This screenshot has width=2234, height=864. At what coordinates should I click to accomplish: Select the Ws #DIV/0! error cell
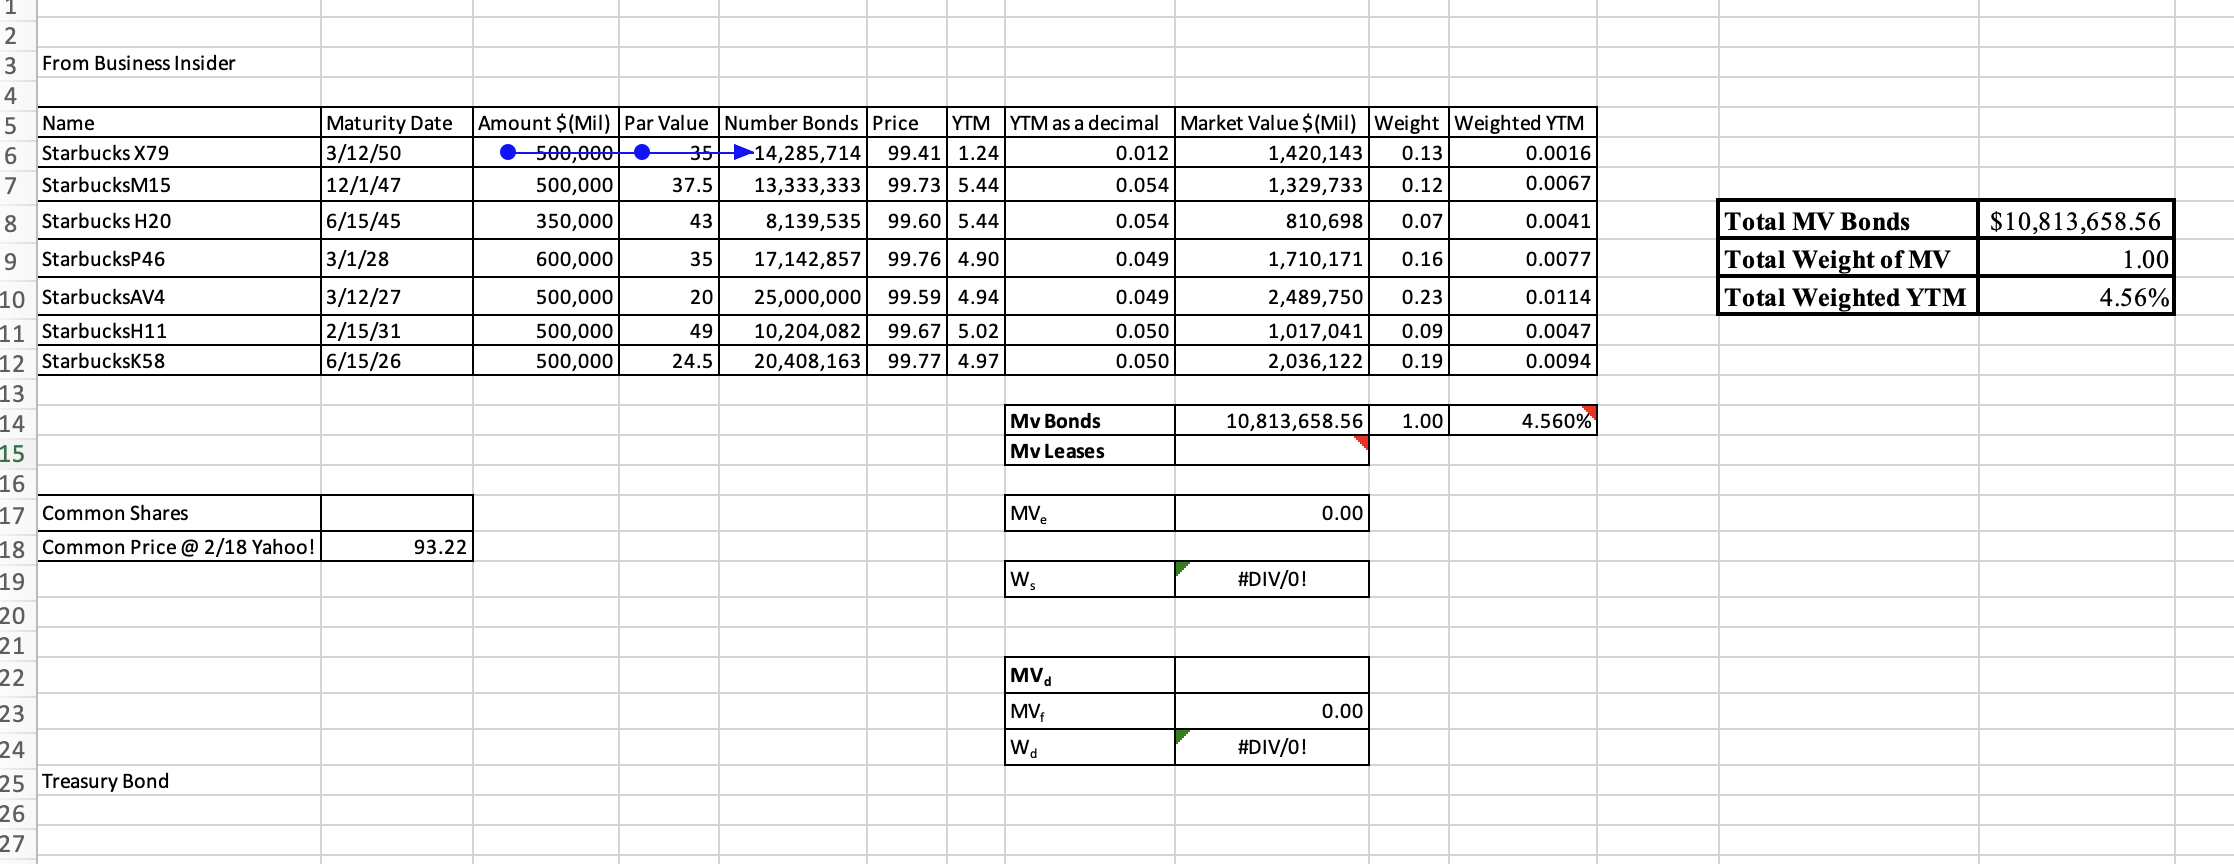(1272, 579)
